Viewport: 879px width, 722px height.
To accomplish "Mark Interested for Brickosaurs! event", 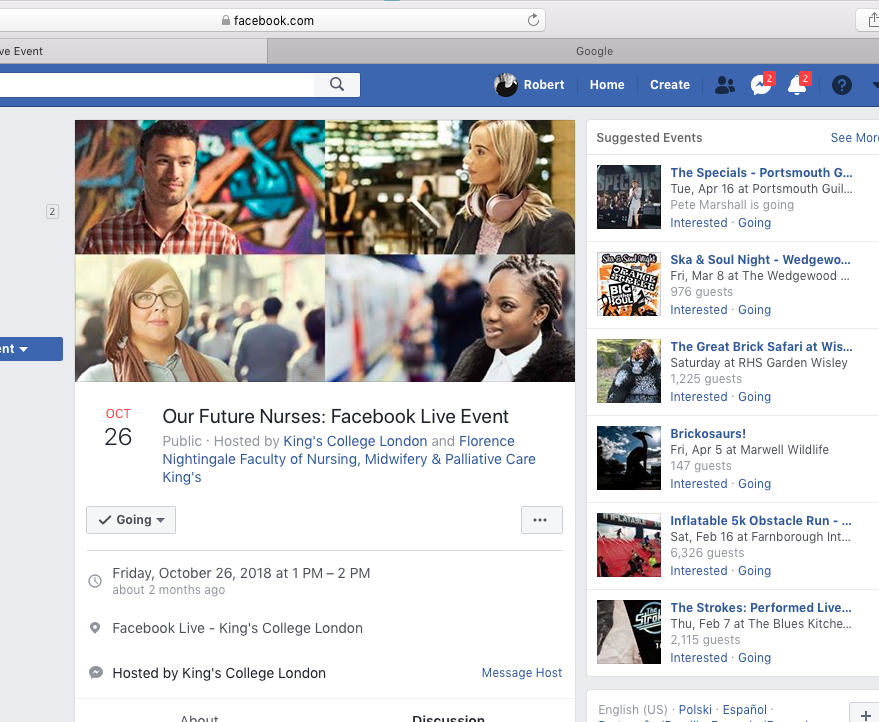I will [x=698, y=483].
